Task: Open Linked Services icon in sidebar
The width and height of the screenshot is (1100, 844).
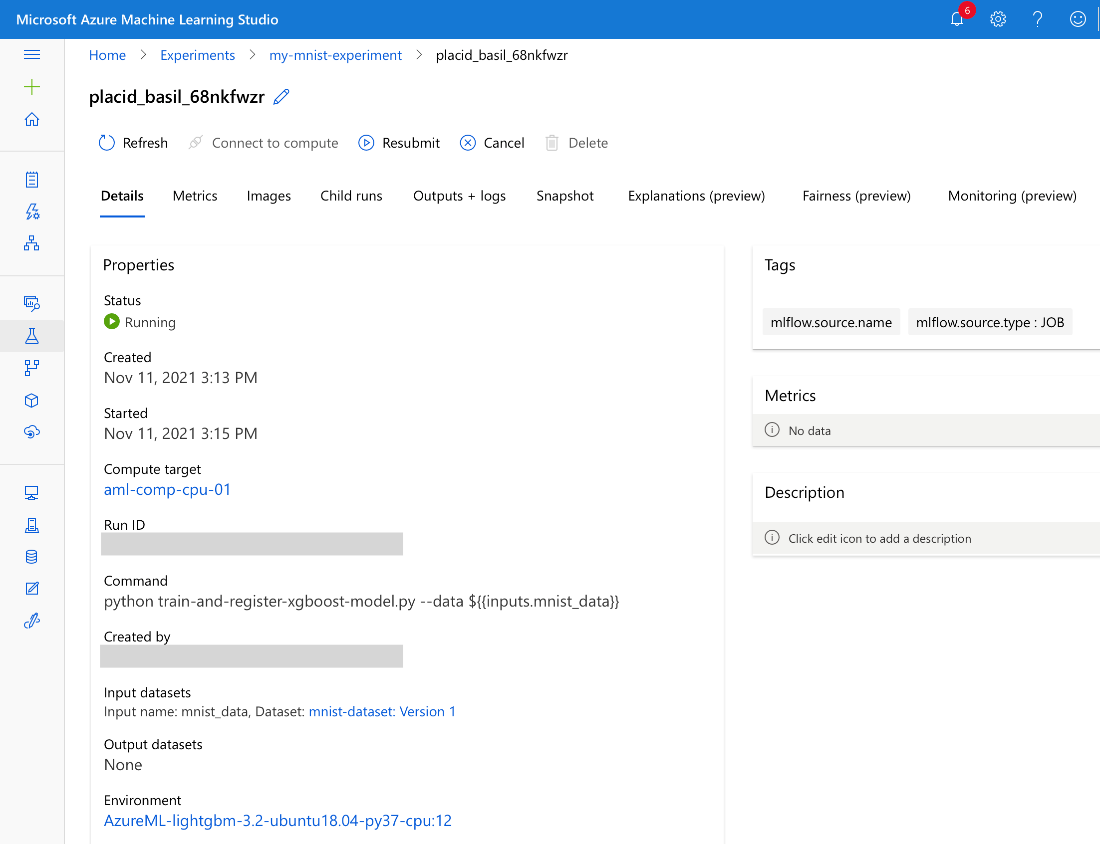Action: (32, 621)
